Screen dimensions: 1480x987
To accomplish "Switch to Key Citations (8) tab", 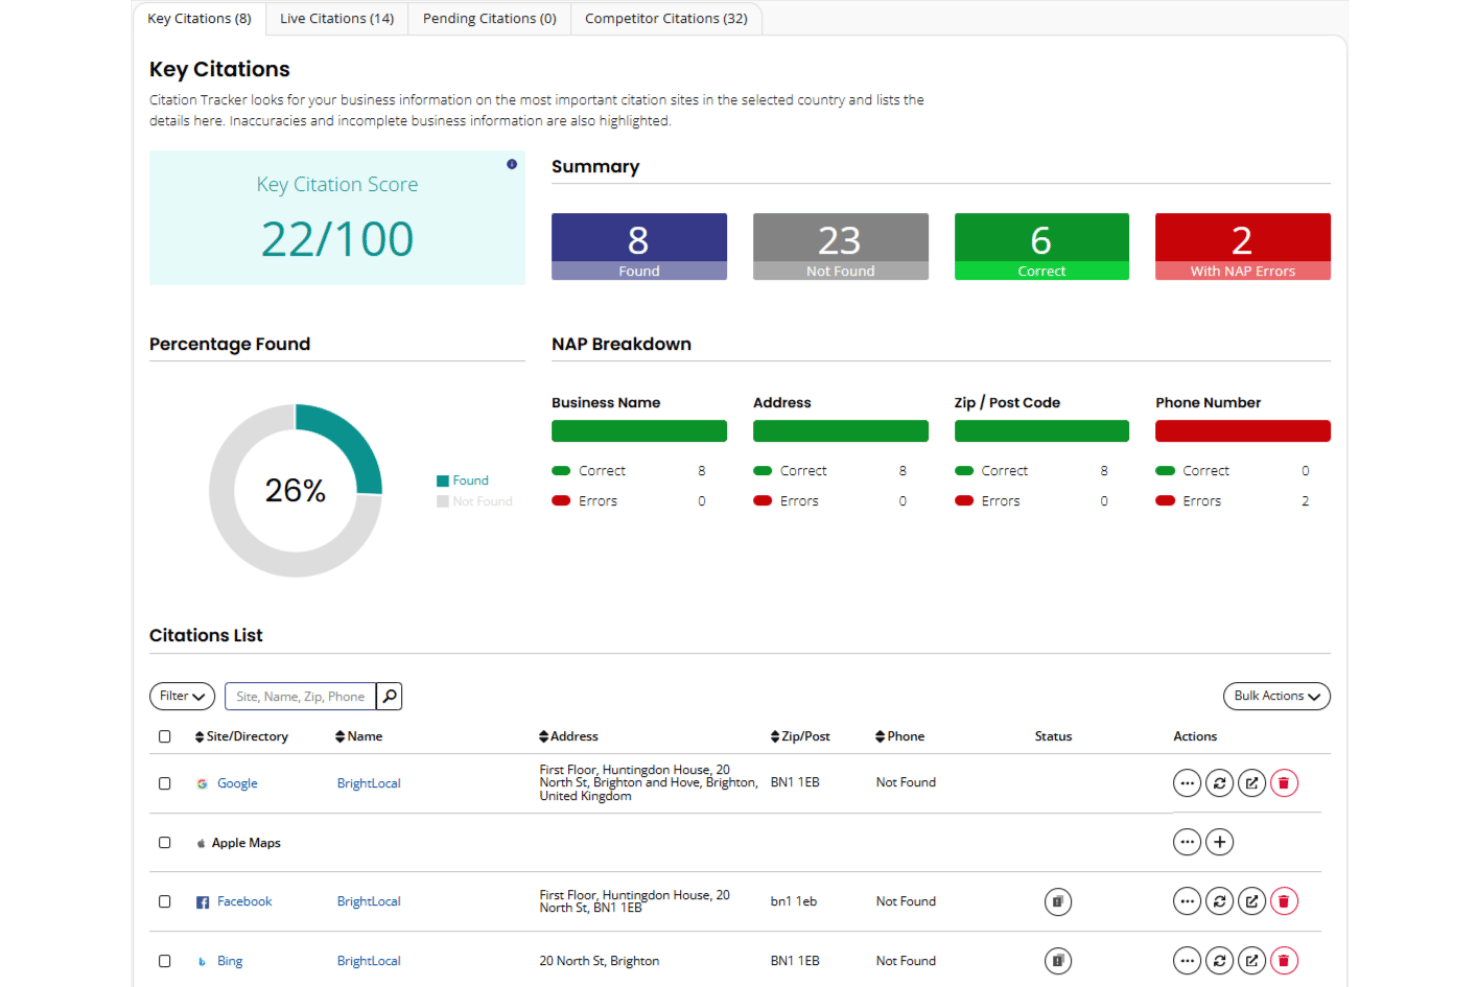I will tap(199, 19).
